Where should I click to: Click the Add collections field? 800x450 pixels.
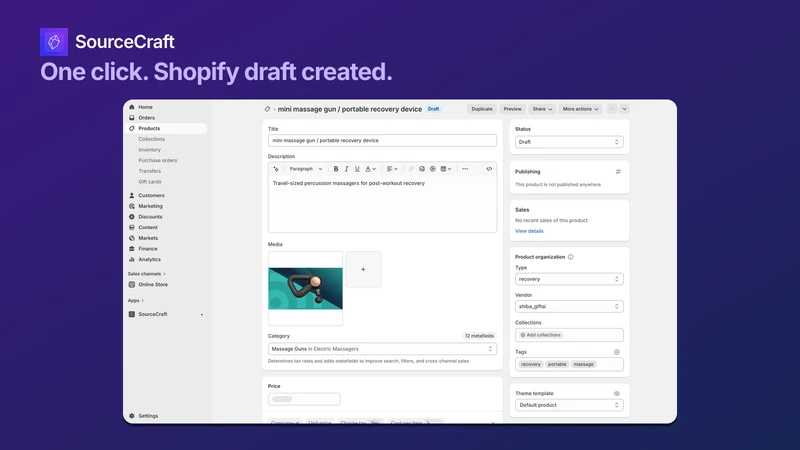click(569, 335)
